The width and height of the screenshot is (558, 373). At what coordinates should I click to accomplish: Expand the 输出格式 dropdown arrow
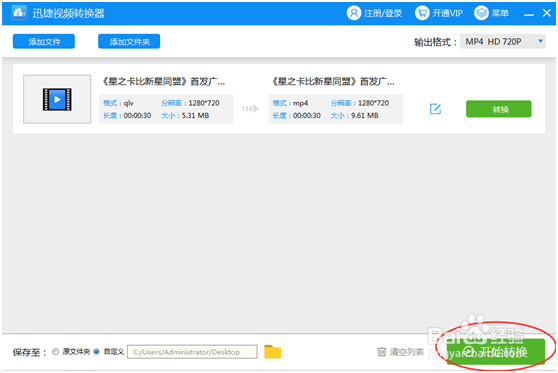tap(540, 41)
